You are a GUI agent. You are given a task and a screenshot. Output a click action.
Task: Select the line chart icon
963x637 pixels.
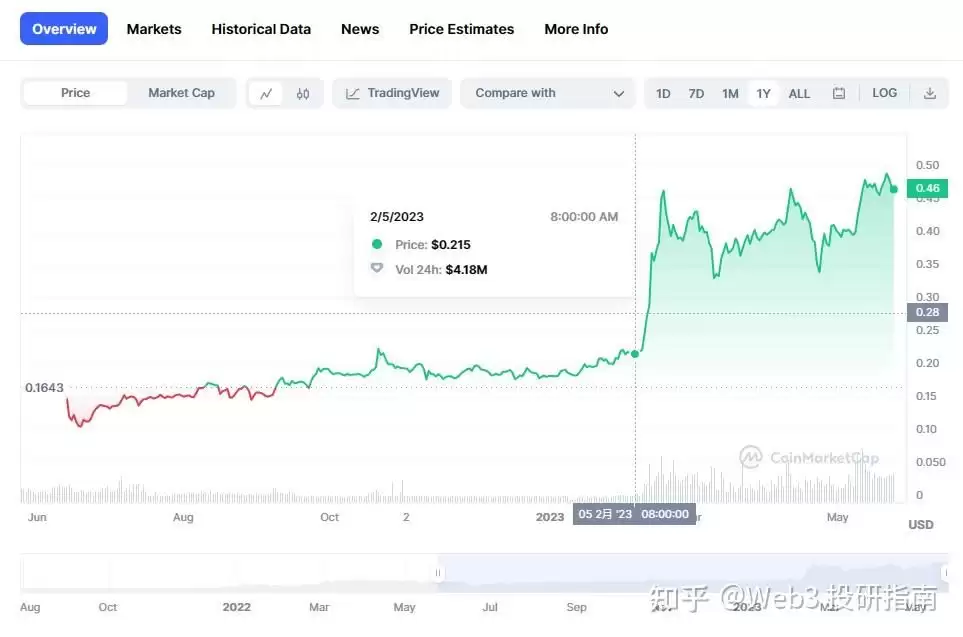pyautogui.click(x=266, y=92)
